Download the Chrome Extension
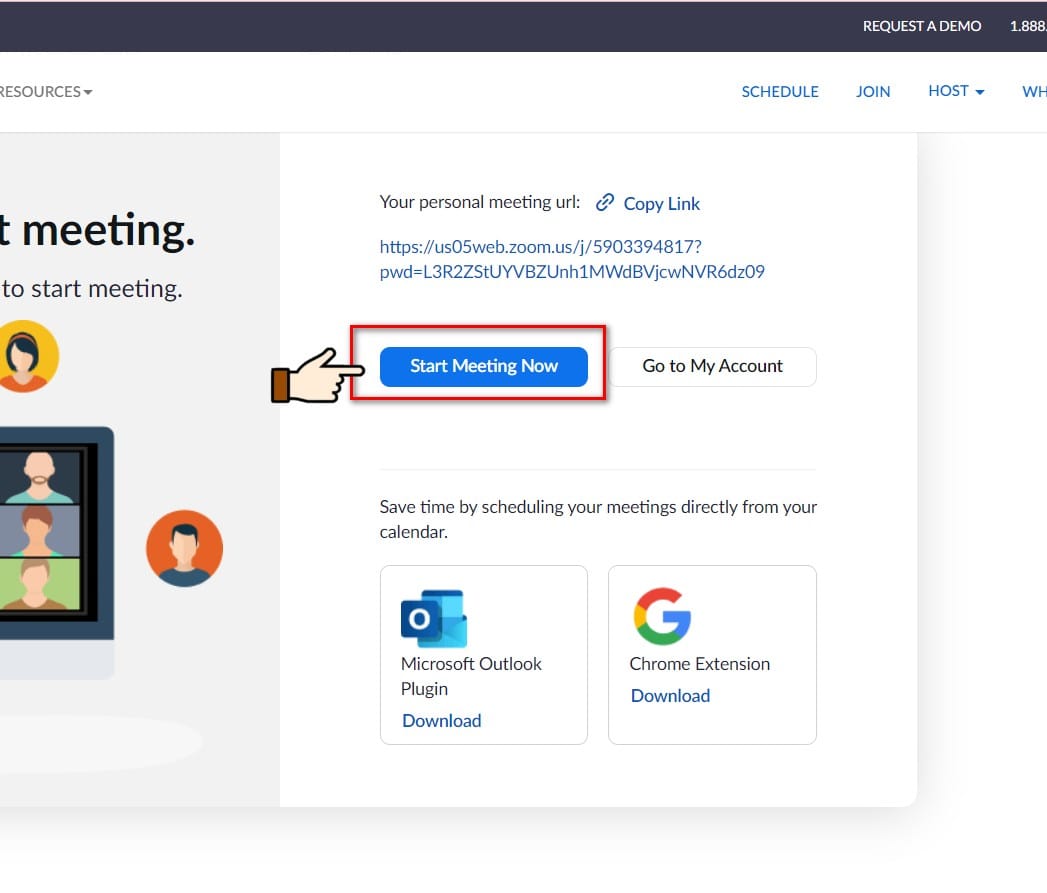The width and height of the screenshot is (1047, 893). [x=670, y=695]
